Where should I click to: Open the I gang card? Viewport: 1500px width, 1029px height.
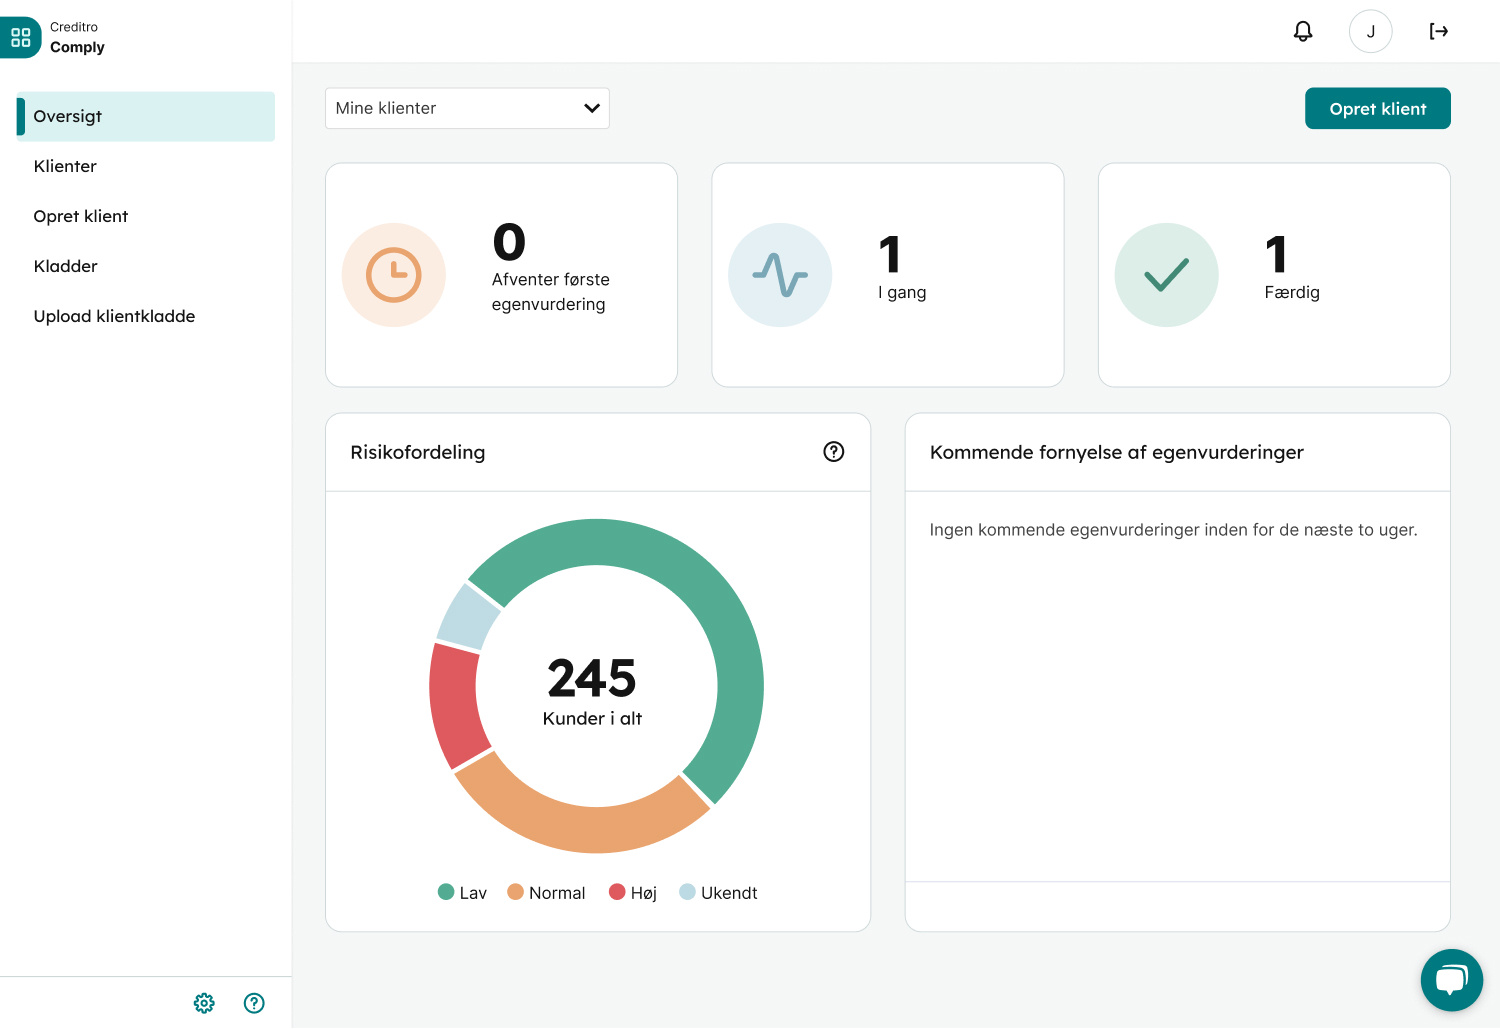888,275
